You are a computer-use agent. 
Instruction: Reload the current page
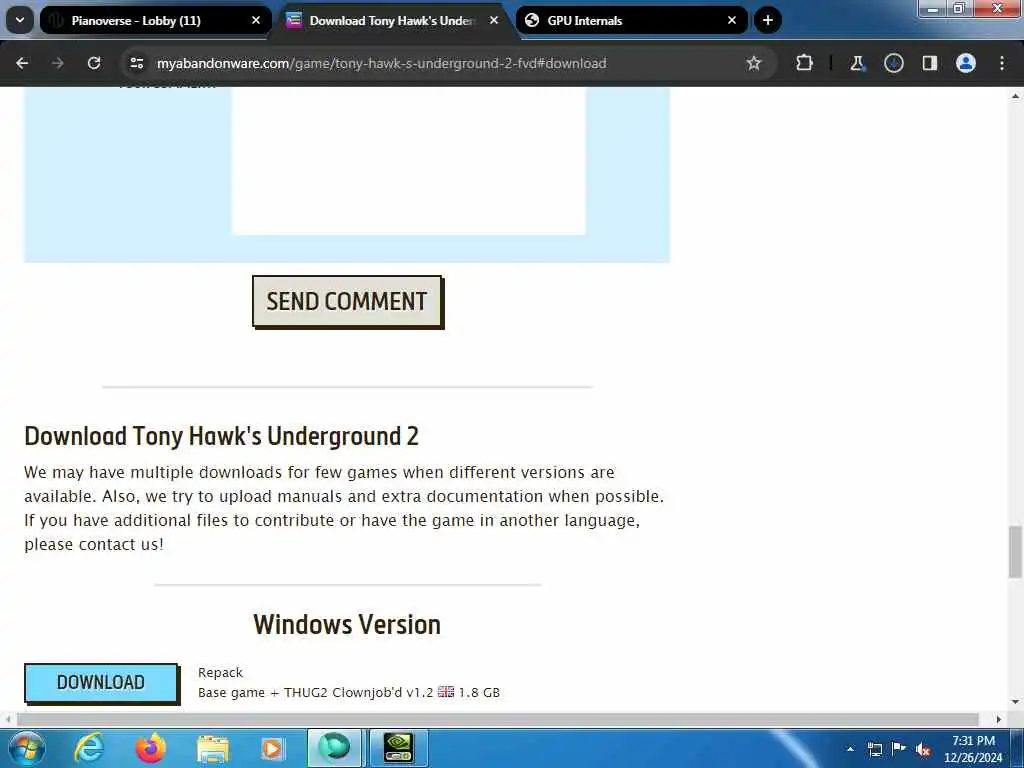94,63
